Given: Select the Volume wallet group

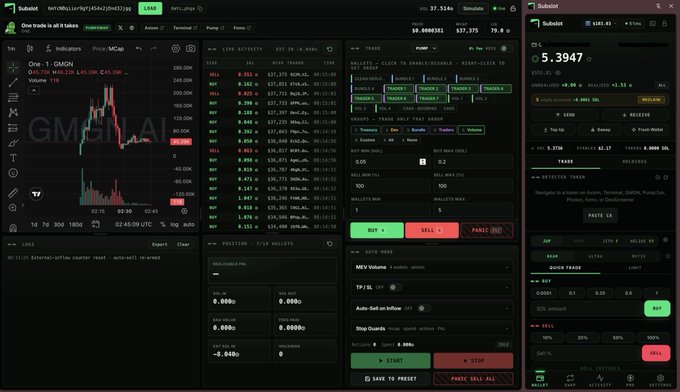Looking at the screenshot, I should [x=471, y=130].
